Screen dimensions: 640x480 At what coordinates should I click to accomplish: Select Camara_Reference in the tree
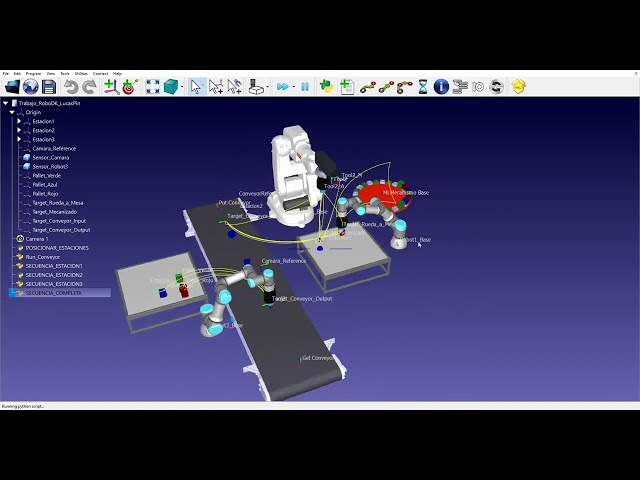click(54, 149)
